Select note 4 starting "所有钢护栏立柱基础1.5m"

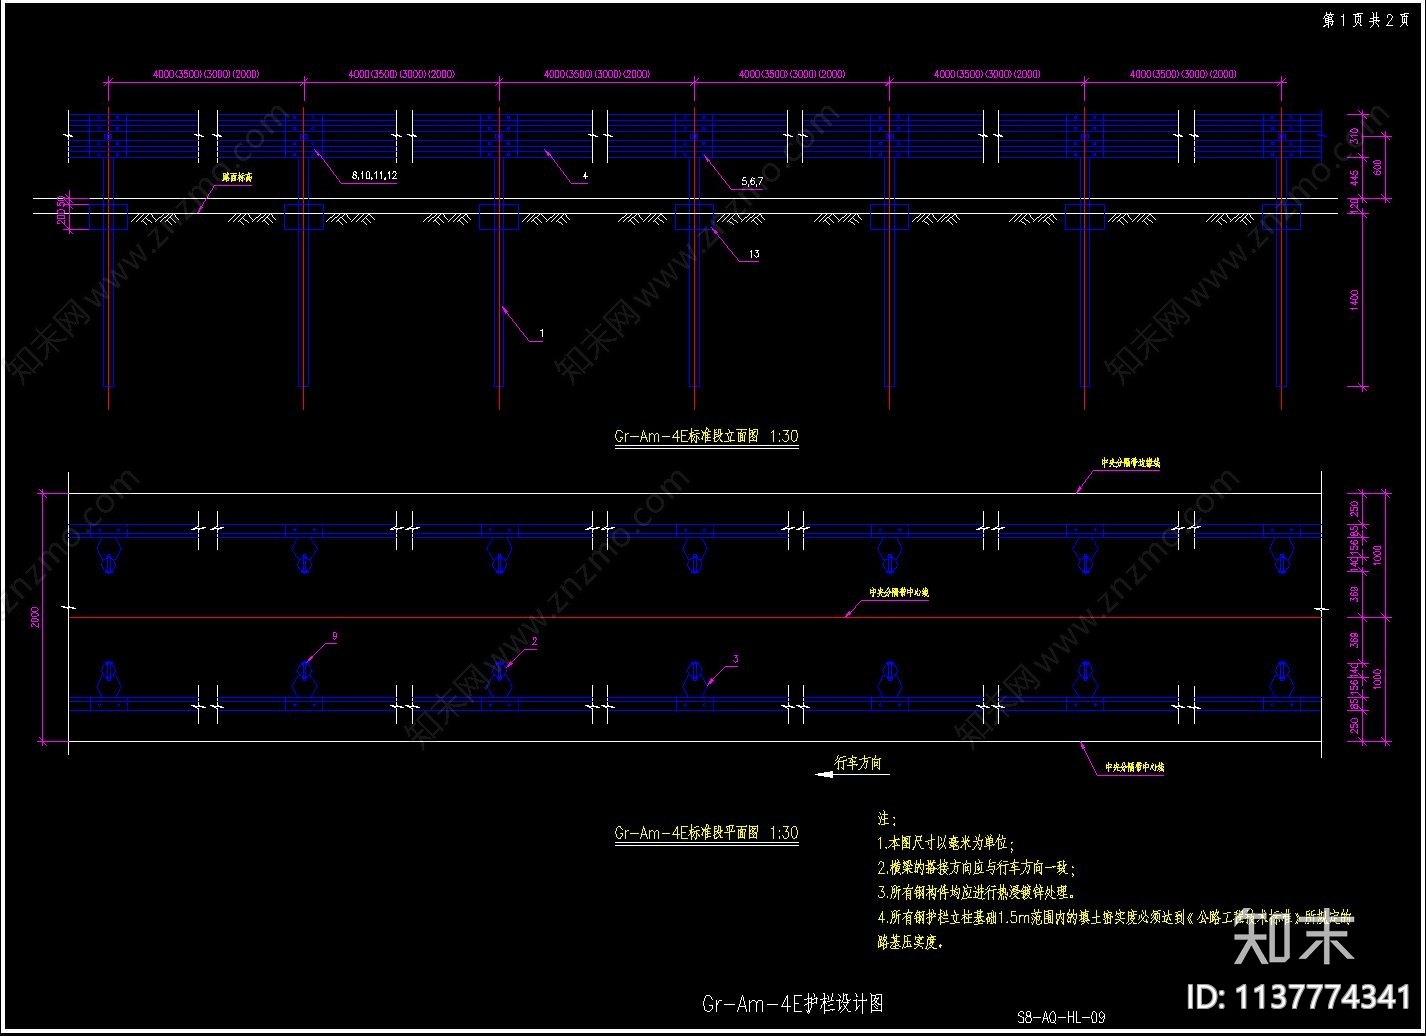pyautogui.click(x=1115, y=918)
